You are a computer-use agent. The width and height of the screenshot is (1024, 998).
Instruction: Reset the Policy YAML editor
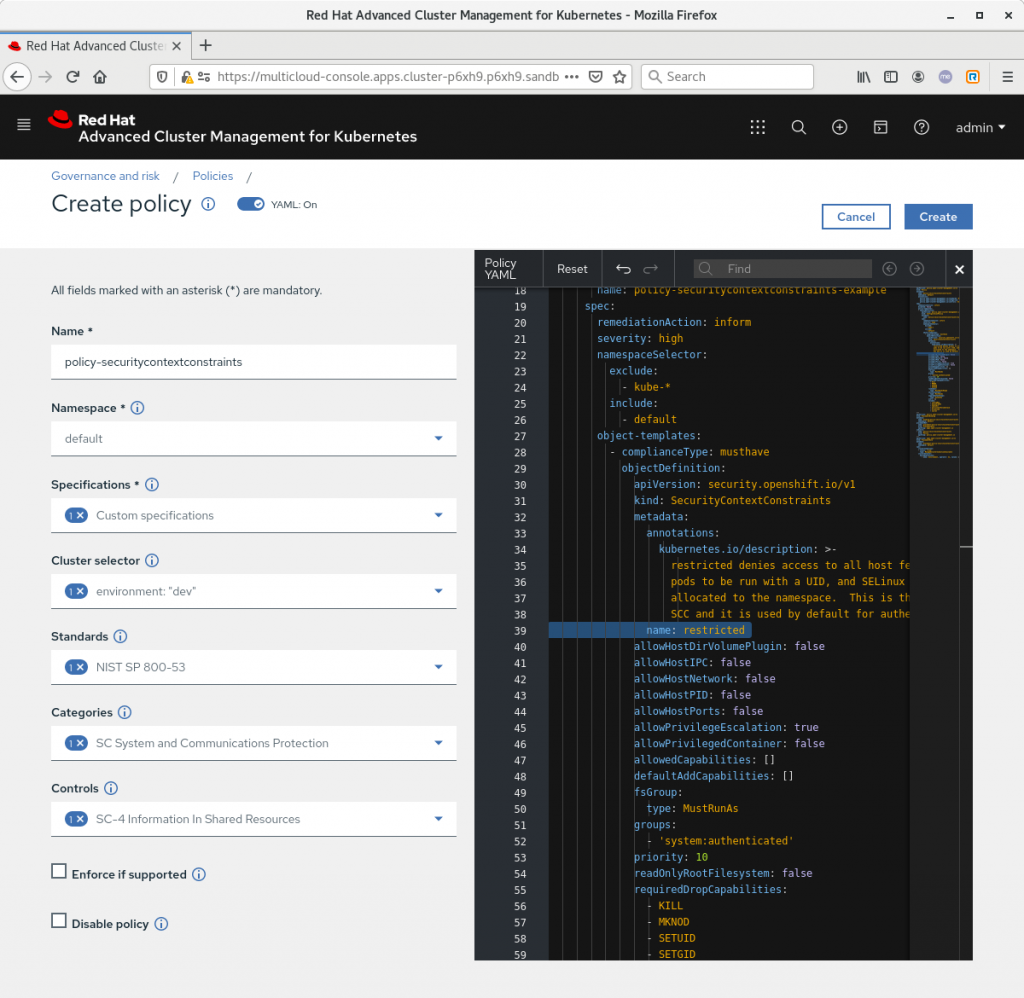tap(571, 268)
